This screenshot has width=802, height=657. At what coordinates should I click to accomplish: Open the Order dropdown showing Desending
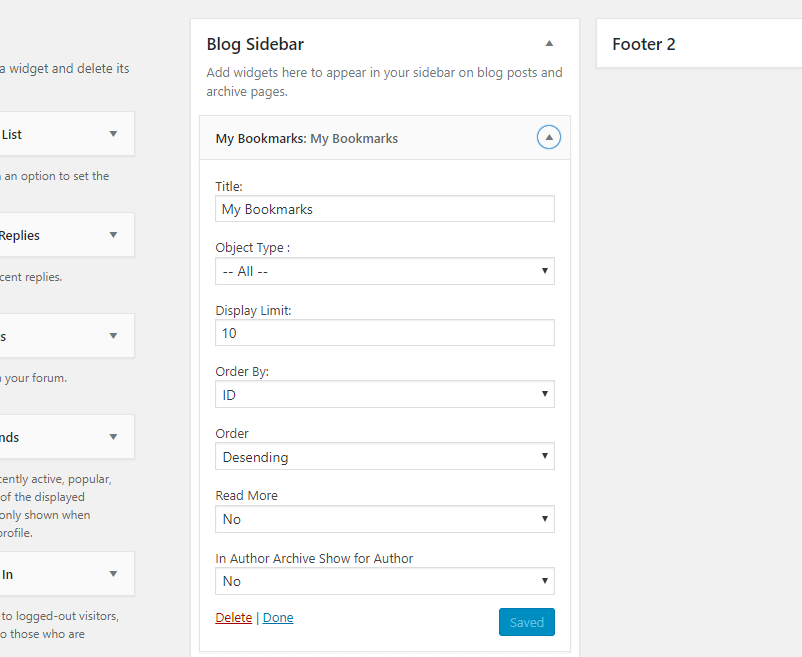tap(384, 457)
